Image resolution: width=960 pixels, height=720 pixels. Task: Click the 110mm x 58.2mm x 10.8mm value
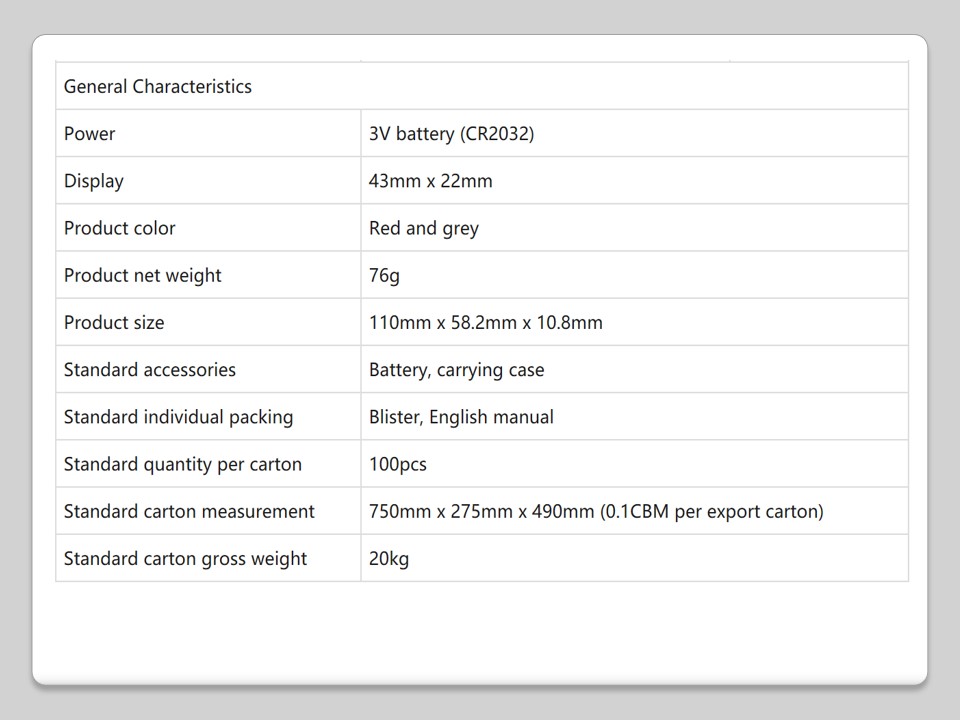[486, 322]
